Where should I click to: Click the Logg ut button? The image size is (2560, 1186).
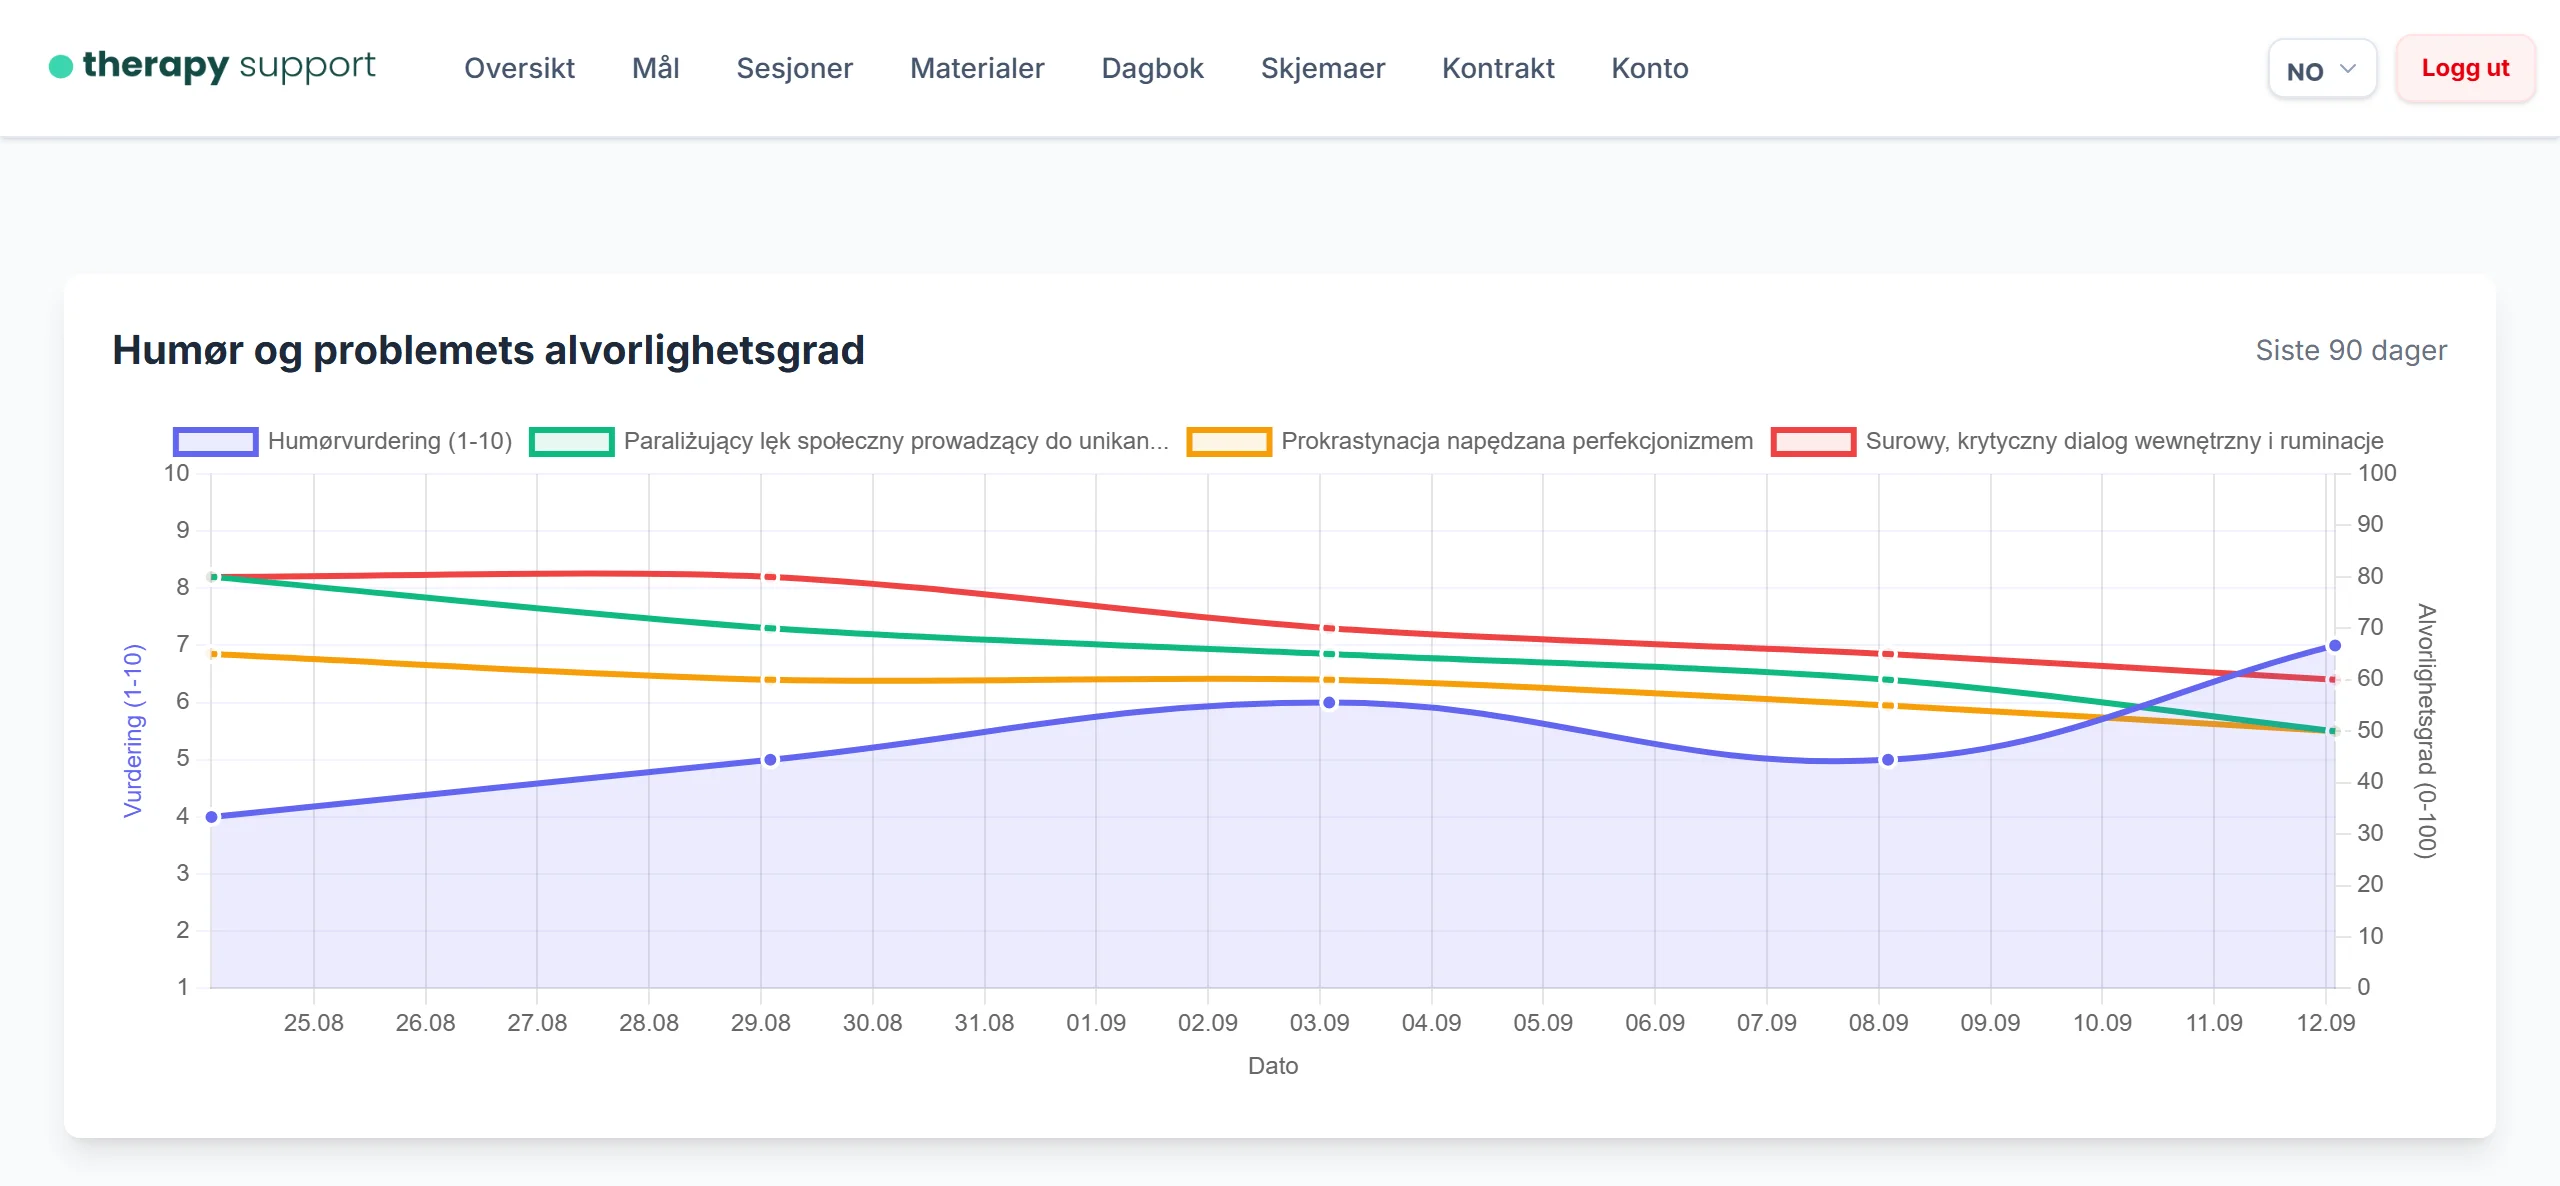pyautogui.click(x=2465, y=68)
